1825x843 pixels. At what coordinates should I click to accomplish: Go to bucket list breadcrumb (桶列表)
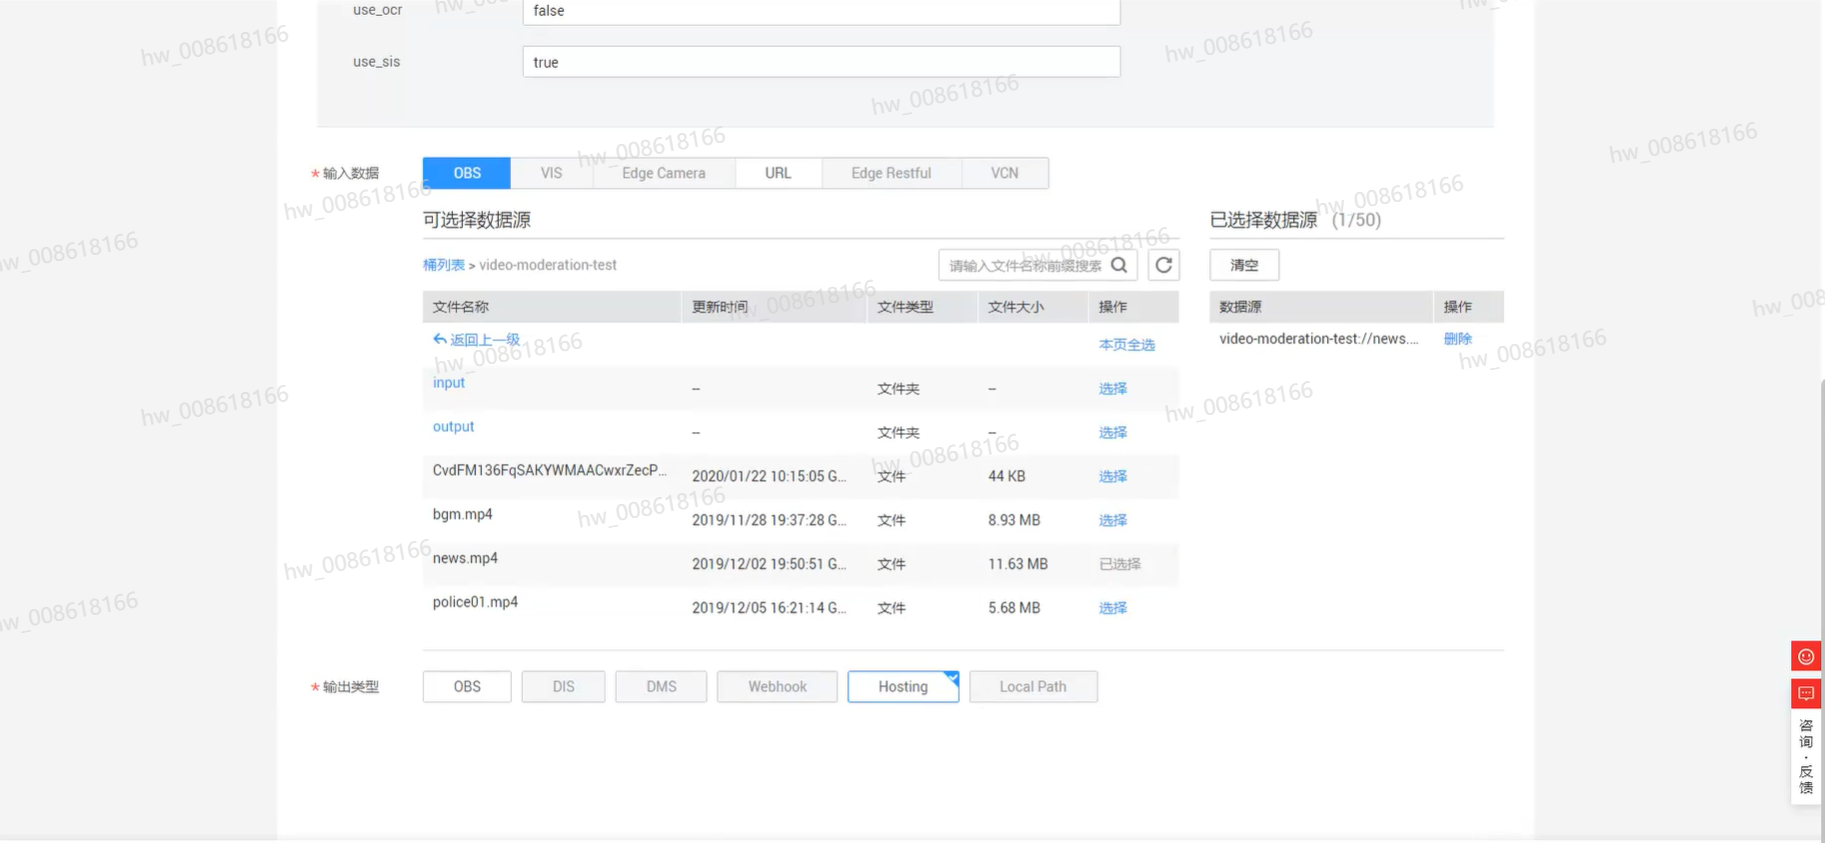coord(444,265)
